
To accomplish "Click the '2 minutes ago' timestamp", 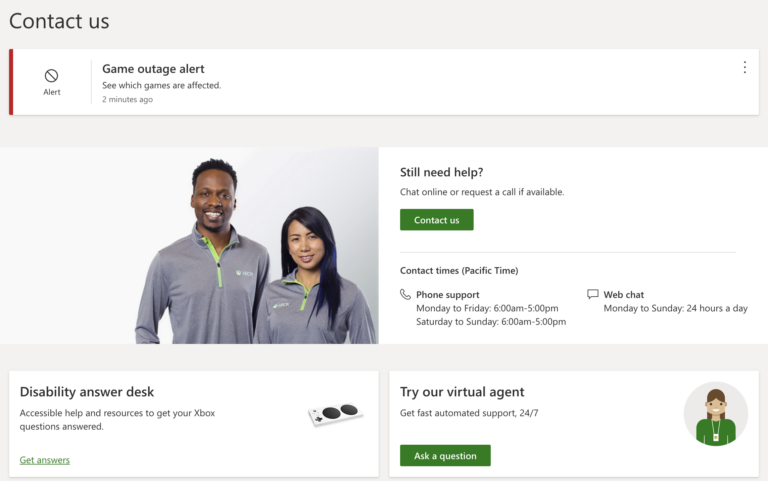I will coord(127,100).
